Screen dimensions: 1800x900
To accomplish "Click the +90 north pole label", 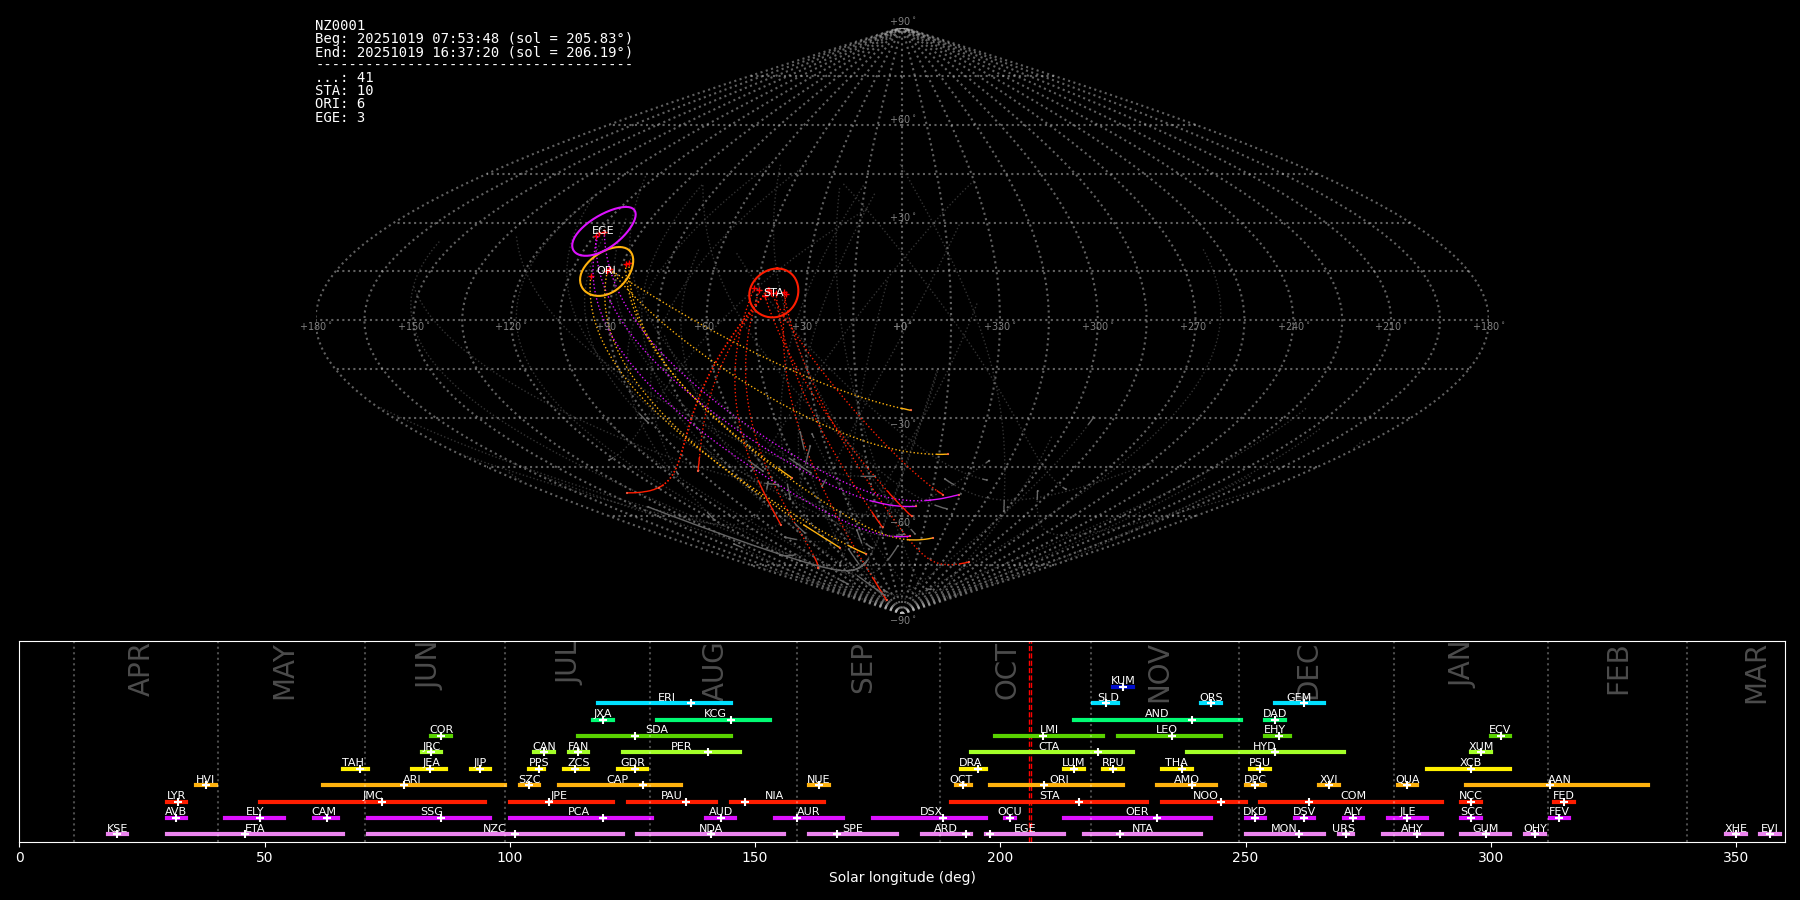I will click(901, 22).
